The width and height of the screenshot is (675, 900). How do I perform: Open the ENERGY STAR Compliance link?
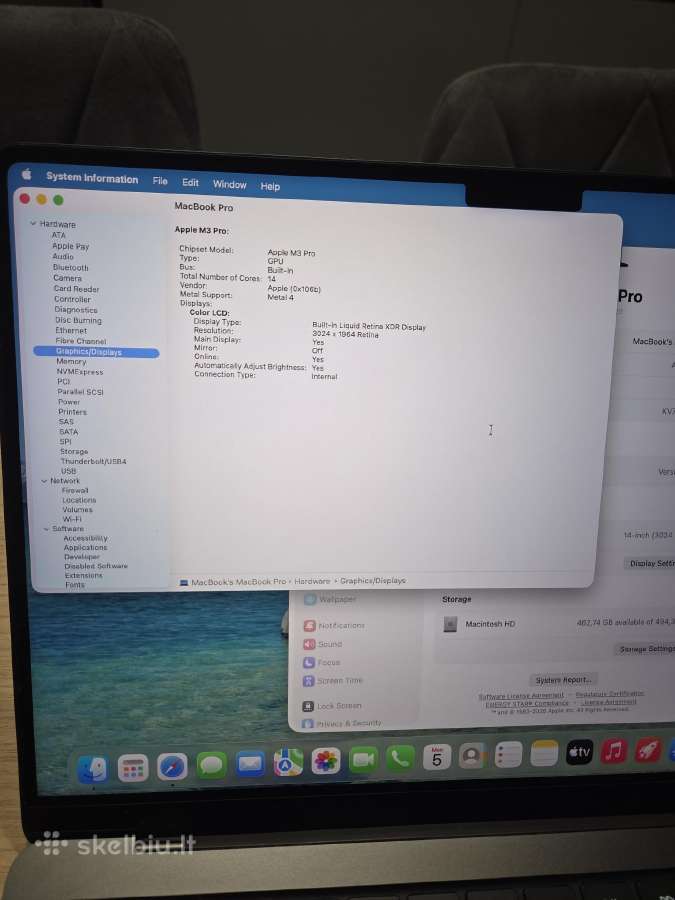[527, 704]
